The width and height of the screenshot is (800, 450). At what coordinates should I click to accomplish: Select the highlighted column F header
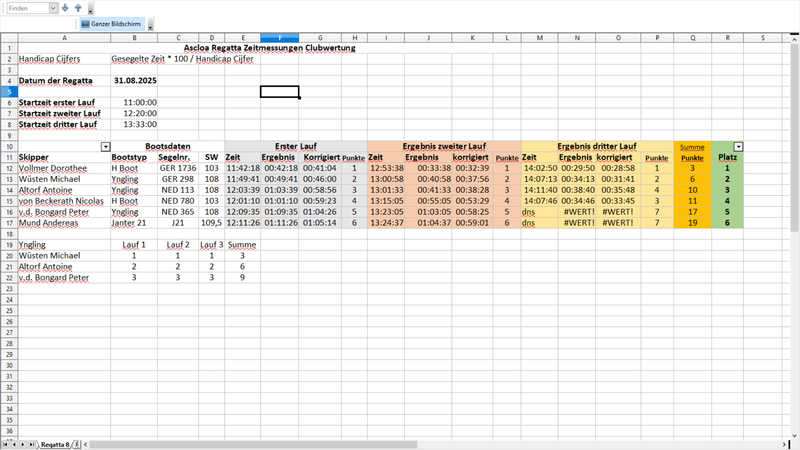point(280,38)
